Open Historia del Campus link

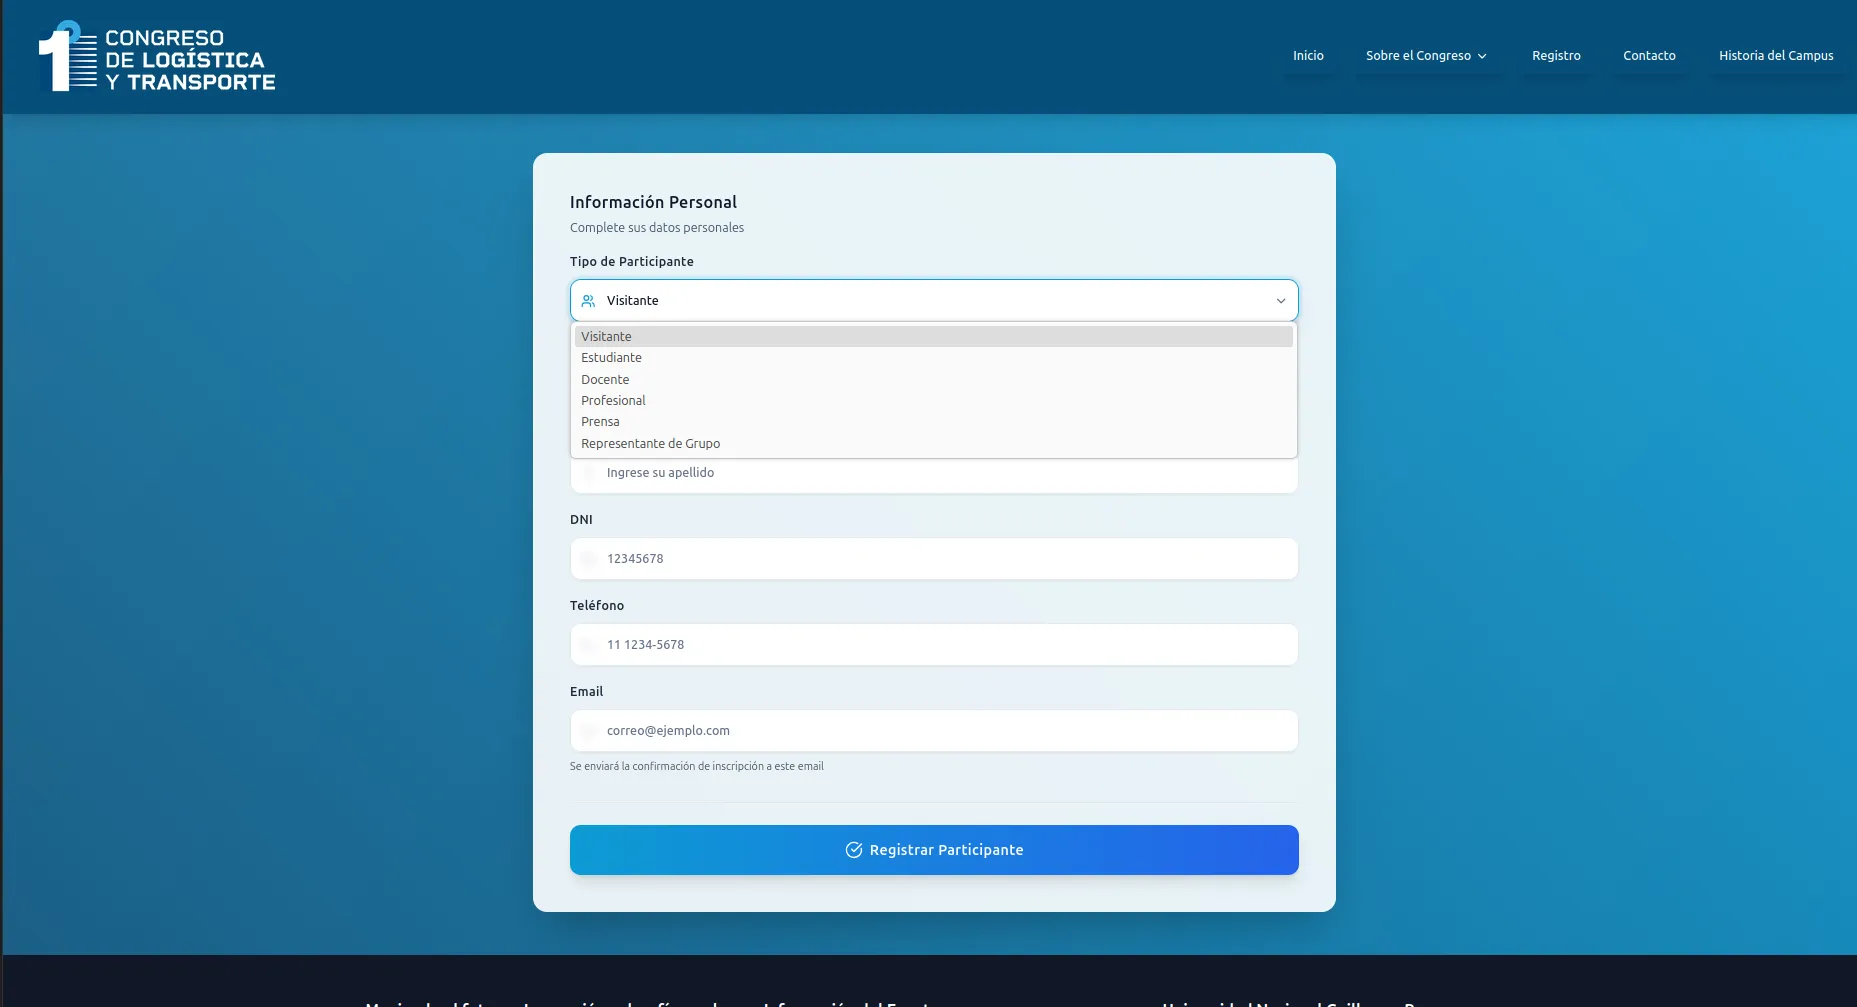[x=1775, y=56]
